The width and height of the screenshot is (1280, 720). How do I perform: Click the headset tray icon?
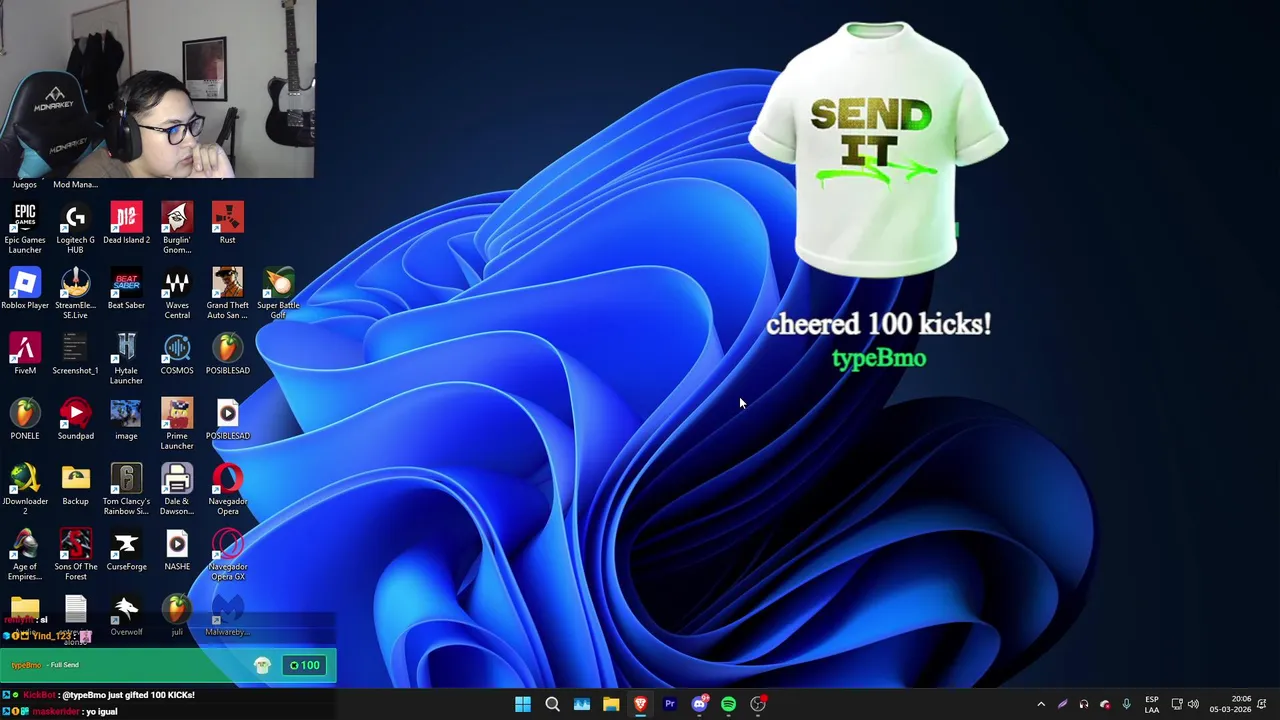(x=1083, y=704)
